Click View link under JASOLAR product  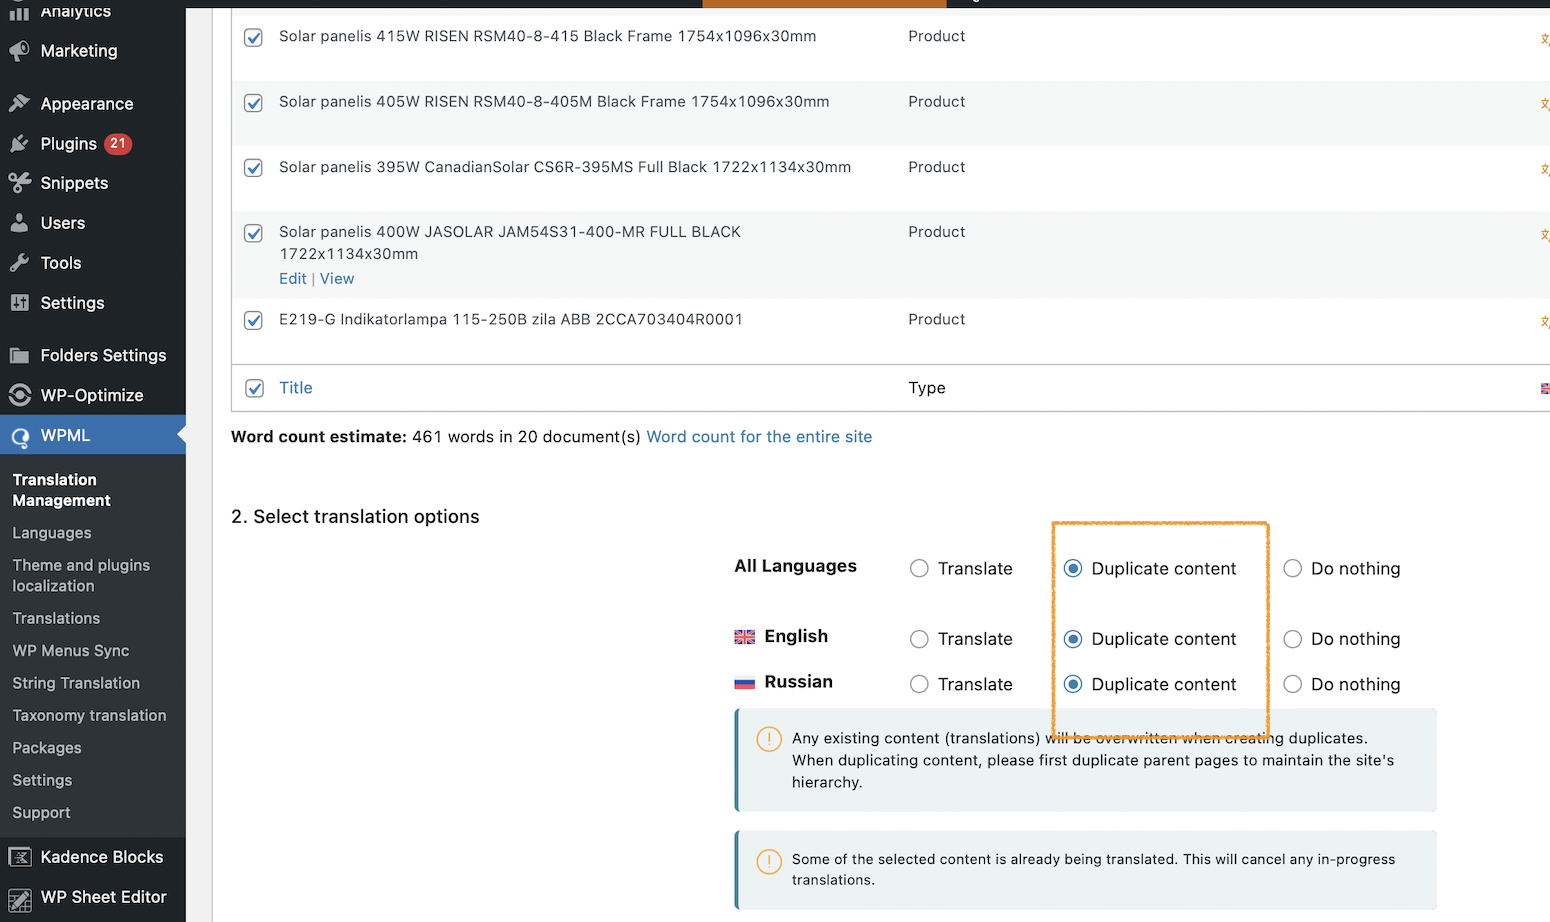click(337, 279)
